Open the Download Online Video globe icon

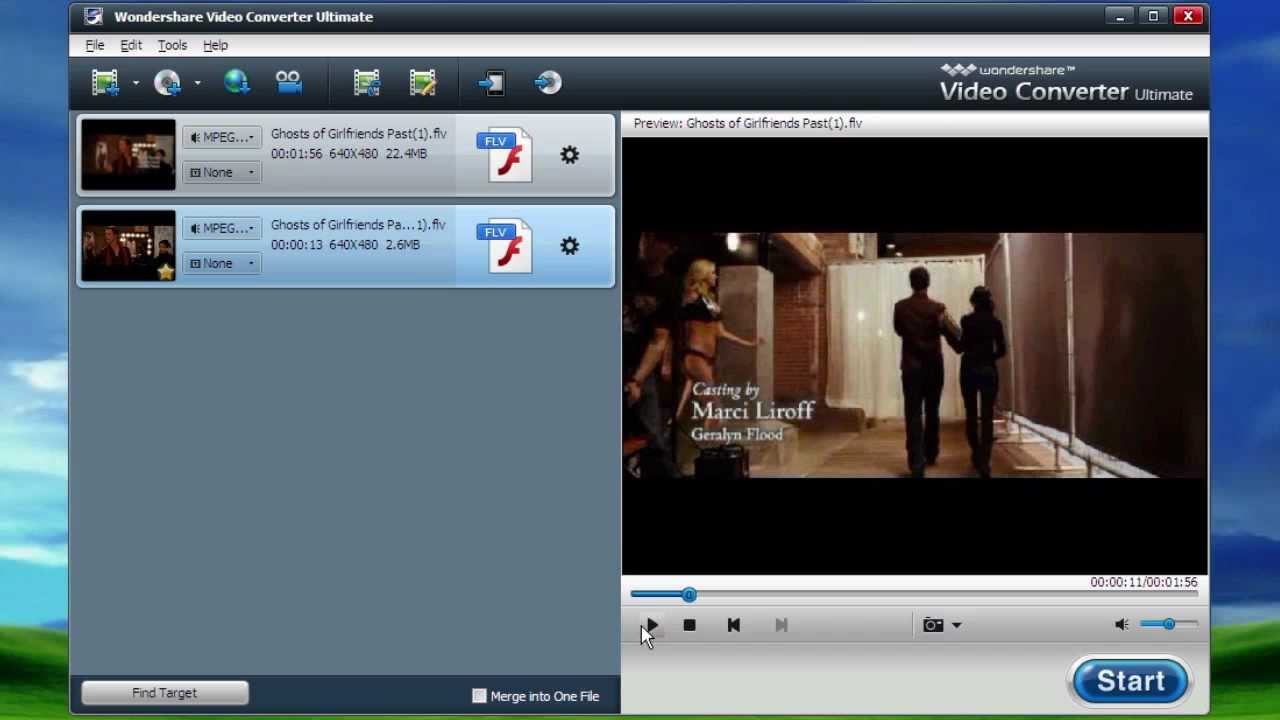coord(237,82)
